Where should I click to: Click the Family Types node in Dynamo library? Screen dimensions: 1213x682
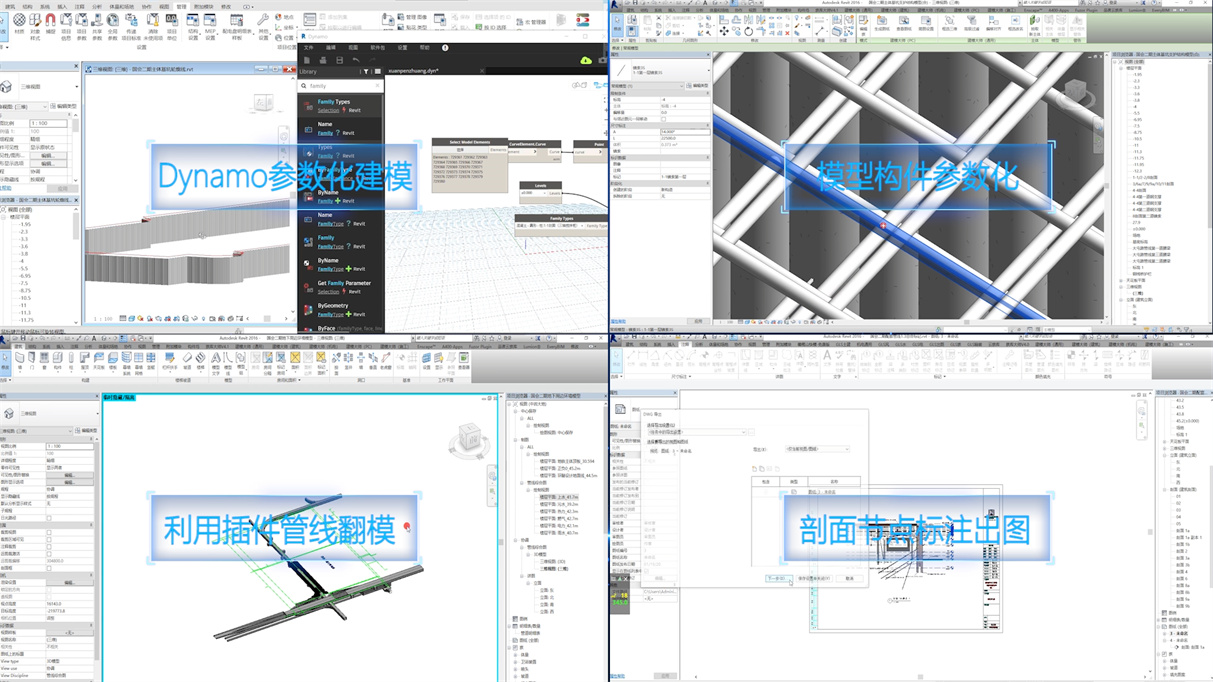333,102
